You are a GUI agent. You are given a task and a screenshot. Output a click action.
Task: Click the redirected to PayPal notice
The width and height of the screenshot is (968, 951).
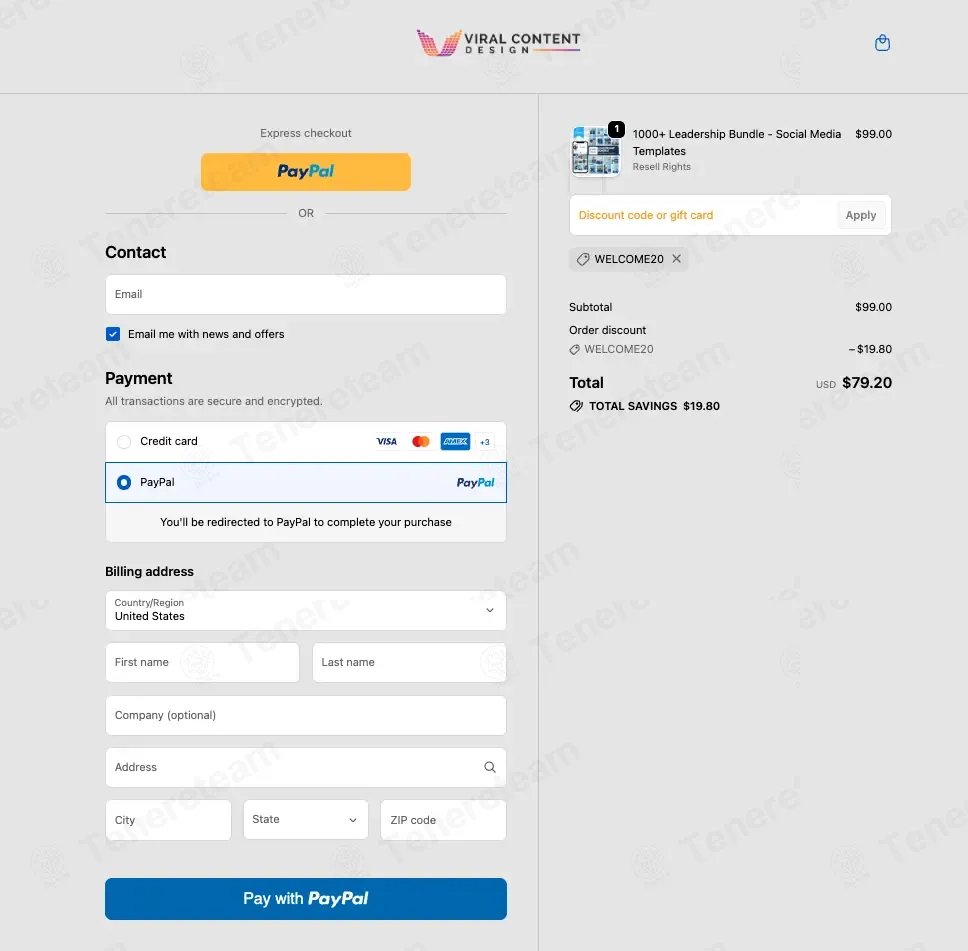(x=306, y=522)
